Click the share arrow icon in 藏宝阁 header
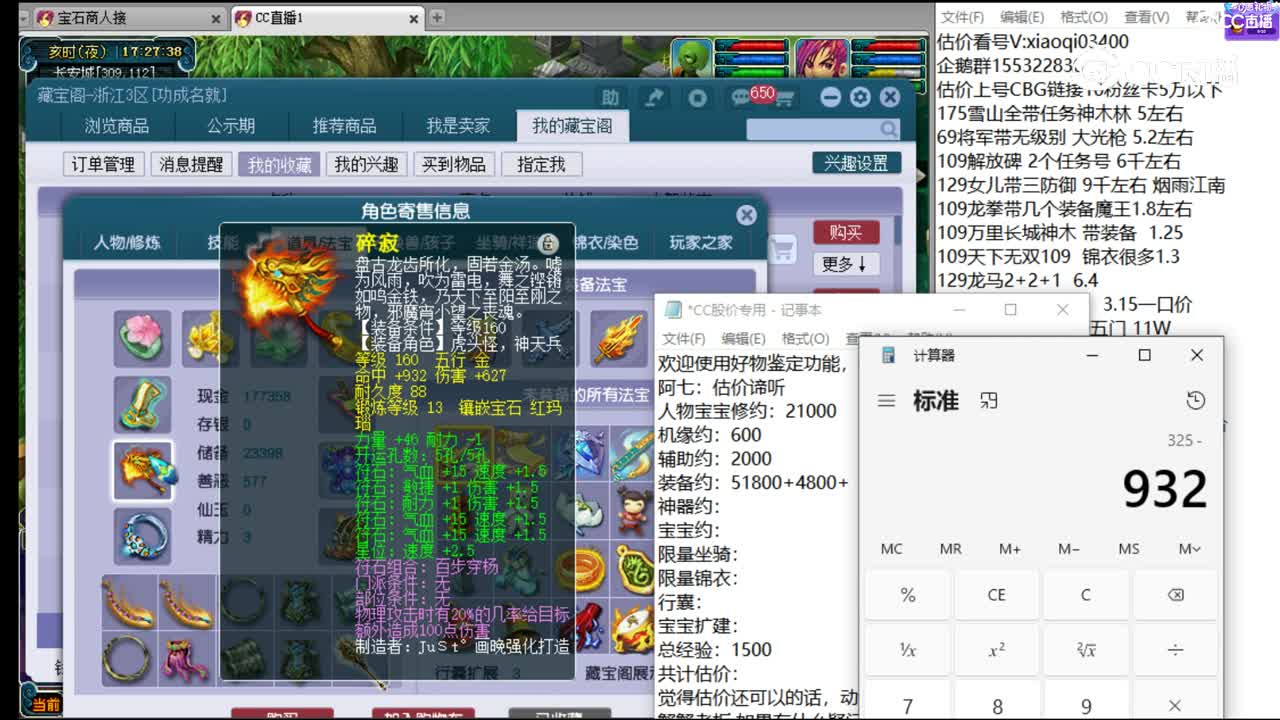 (654, 97)
